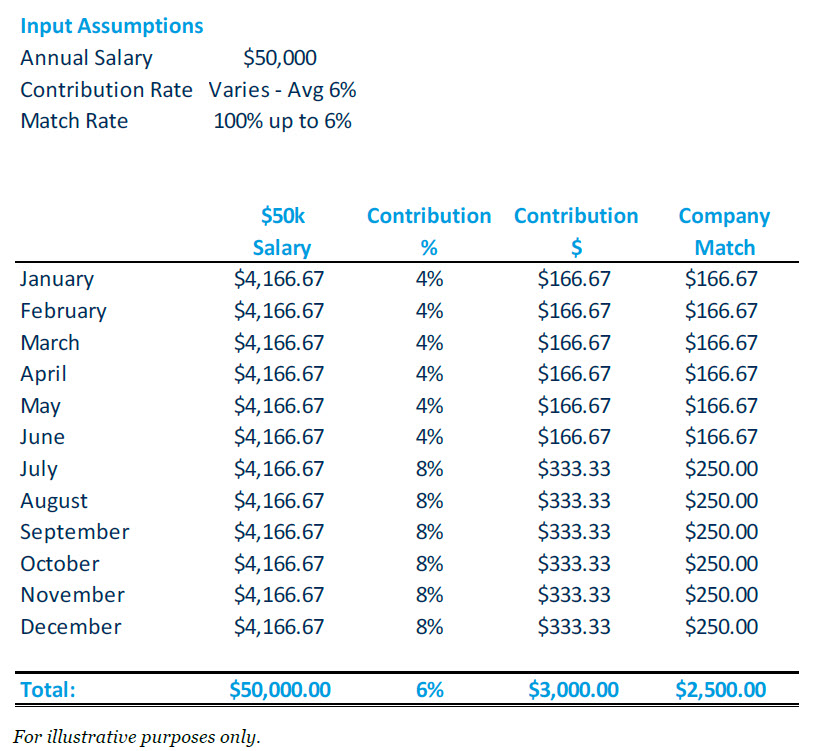Select the Contribution % column header

click(429, 232)
